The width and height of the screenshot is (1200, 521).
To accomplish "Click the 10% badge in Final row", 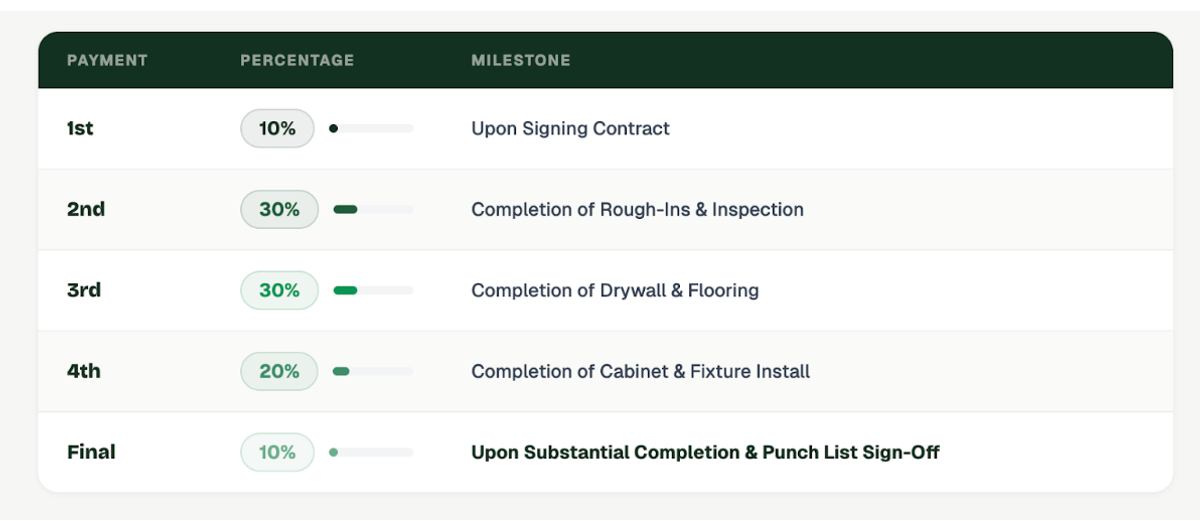I will coord(277,453).
